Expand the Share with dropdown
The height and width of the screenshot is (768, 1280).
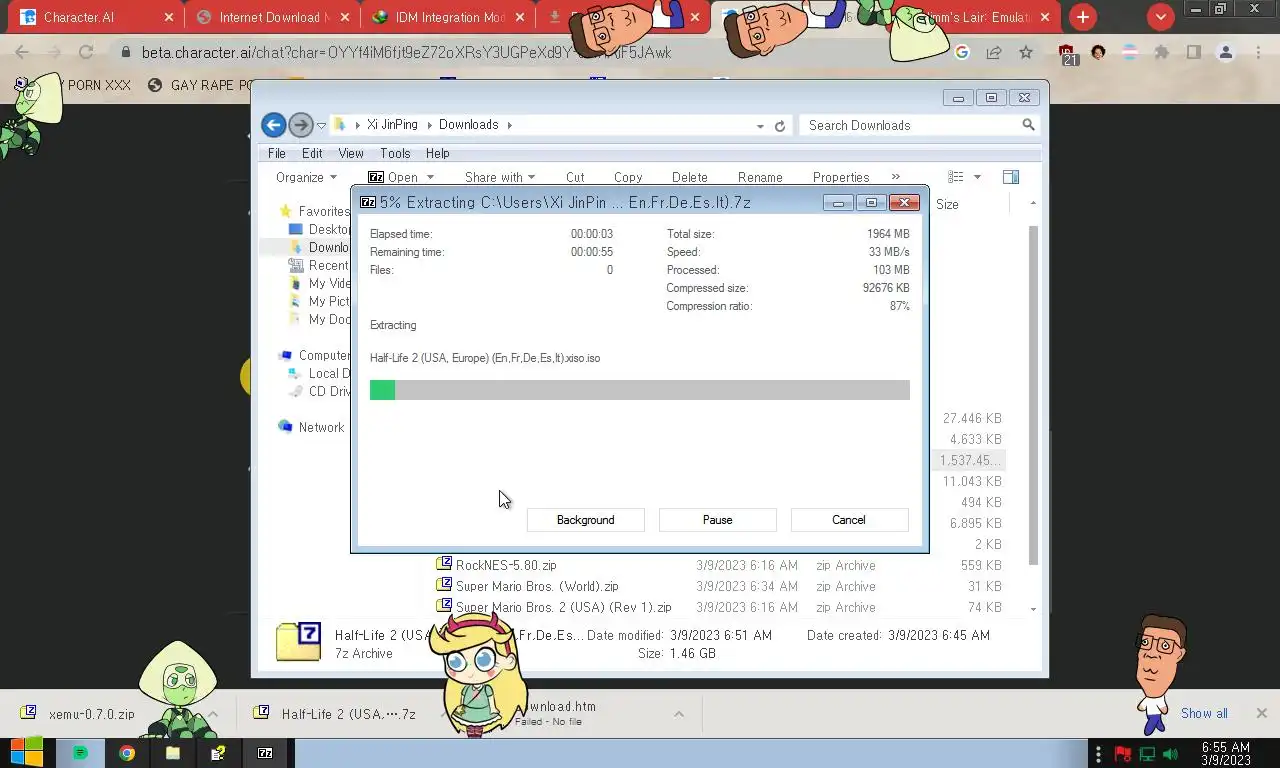pos(498,177)
